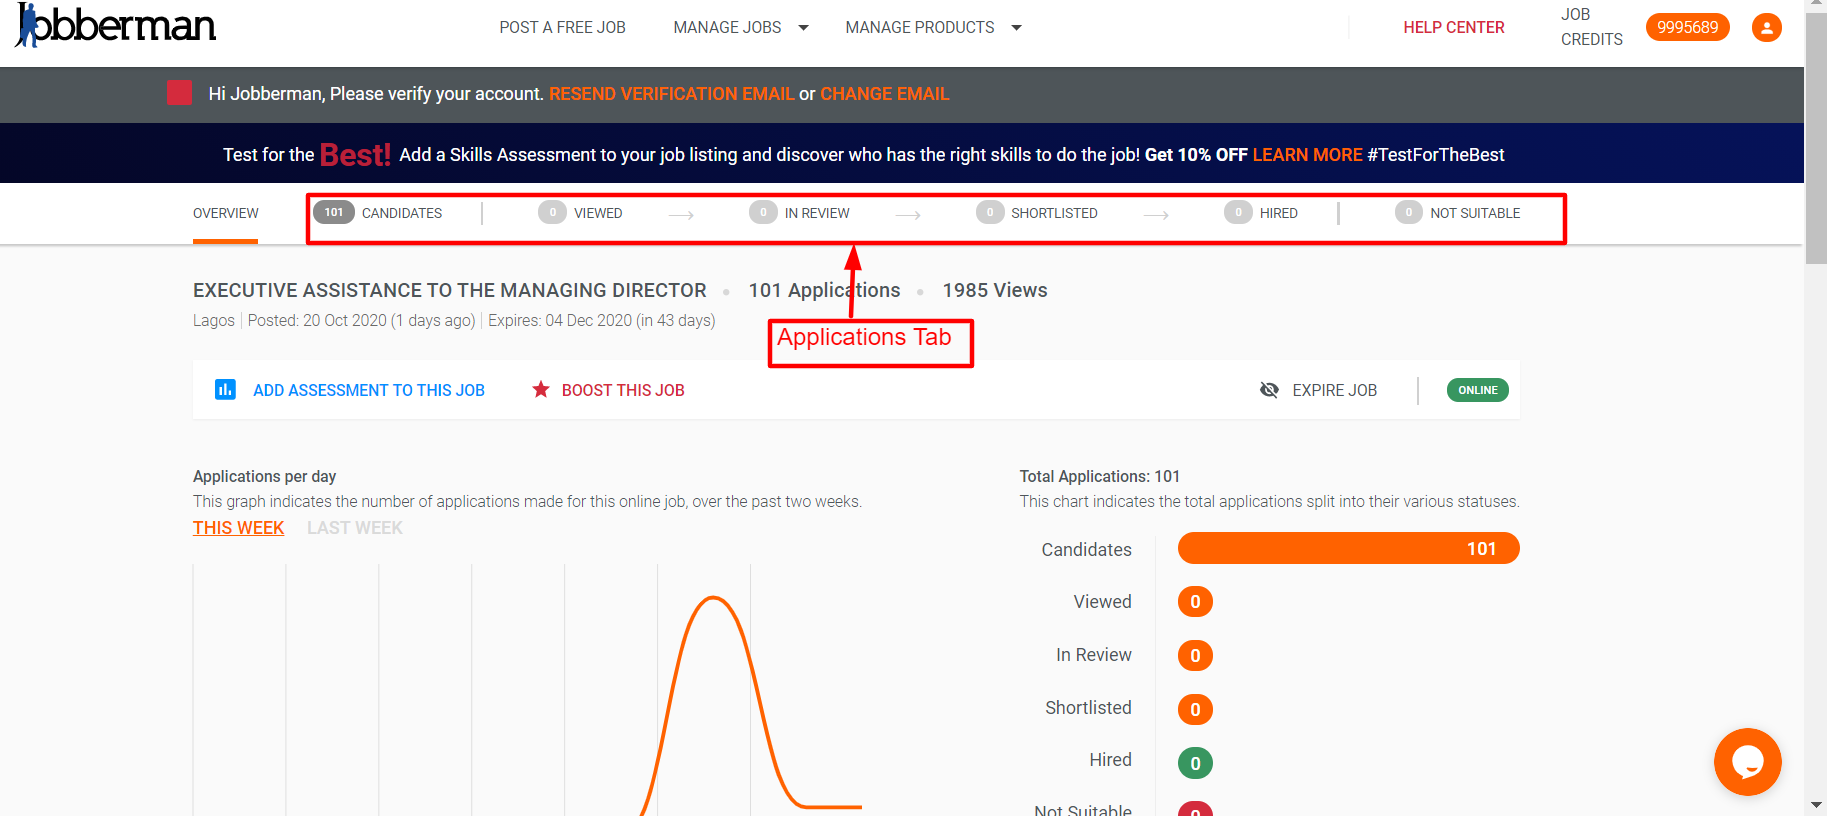Viewport: 1827px width, 816px height.
Task: Click the Hired count badge in tab bar
Action: pos(1238,212)
